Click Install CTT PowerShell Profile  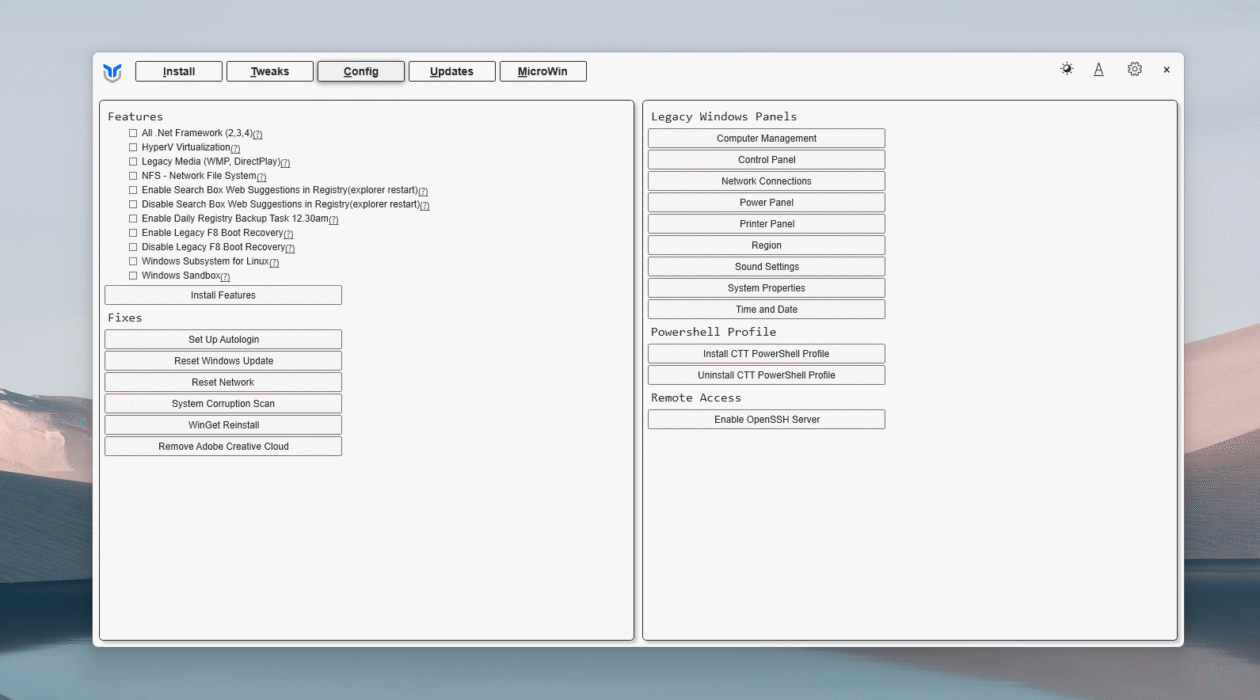click(766, 354)
